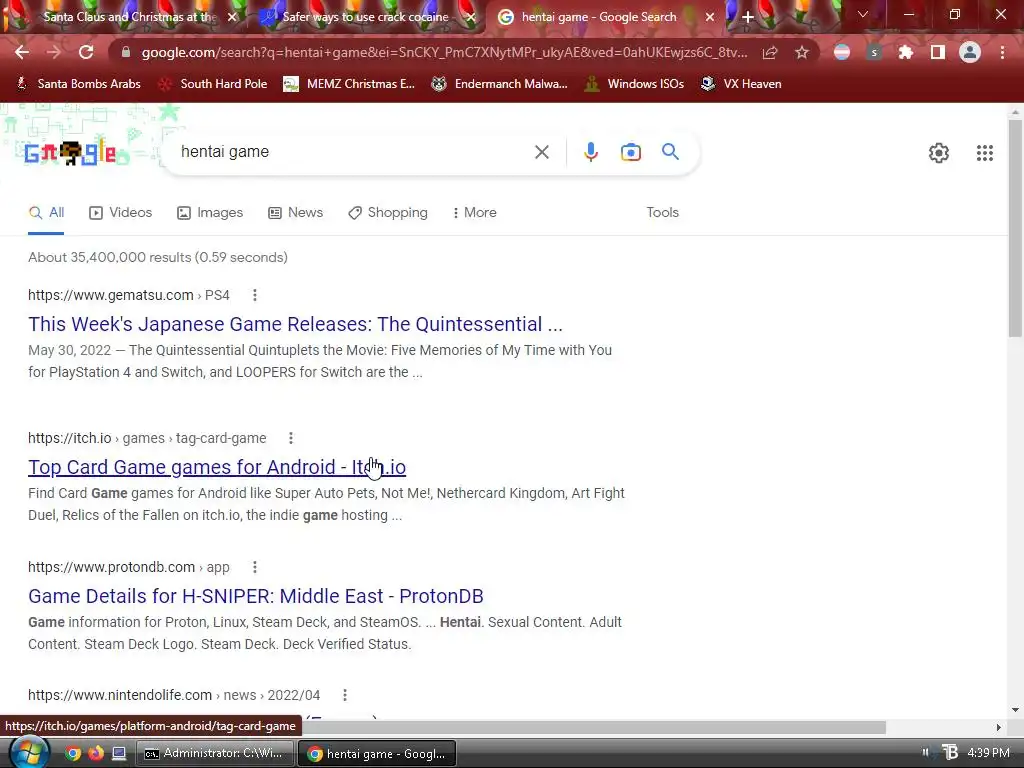Launch pinned Firefox in taskbar
The image size is (1024, 768).
(96, 754)
